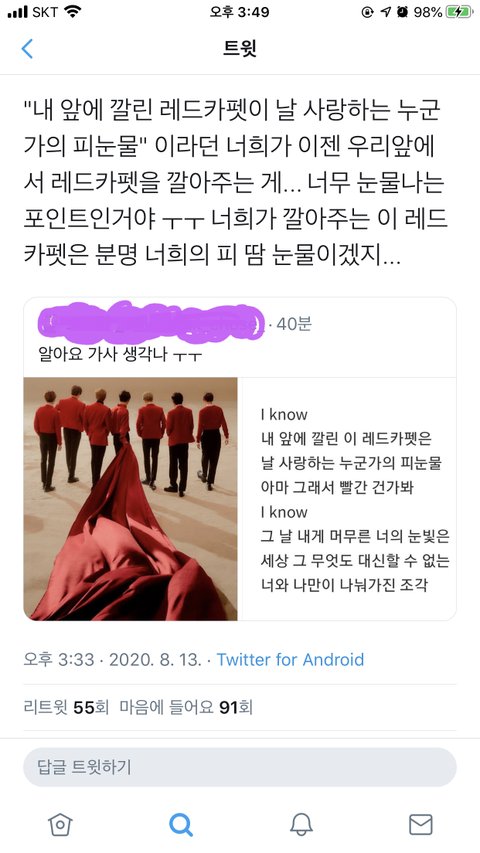Tap the reply tweet input field

pos(239,767)
